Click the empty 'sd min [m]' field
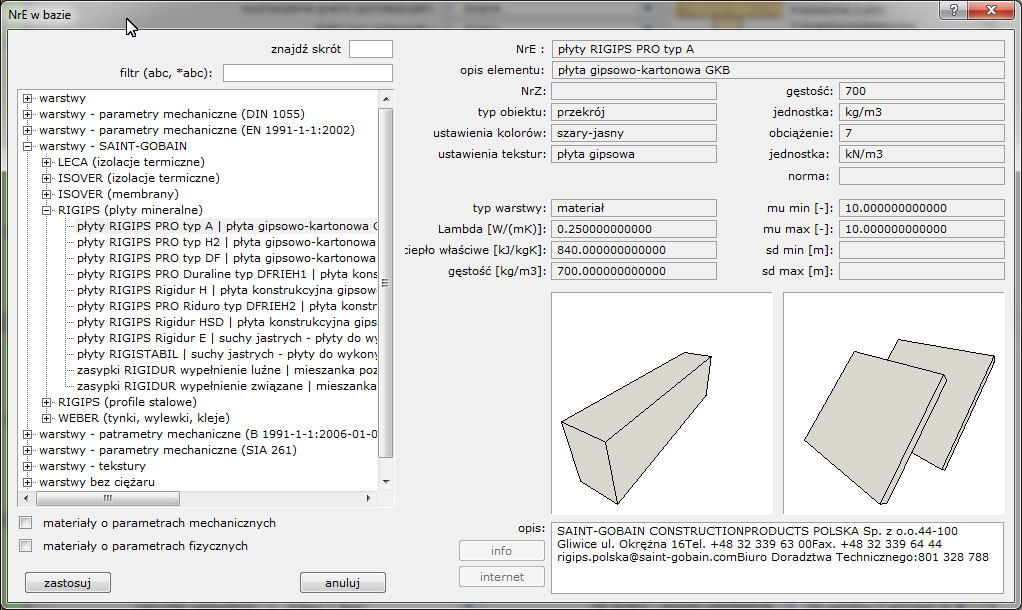Screen dimensions: 1022x610 922,250
